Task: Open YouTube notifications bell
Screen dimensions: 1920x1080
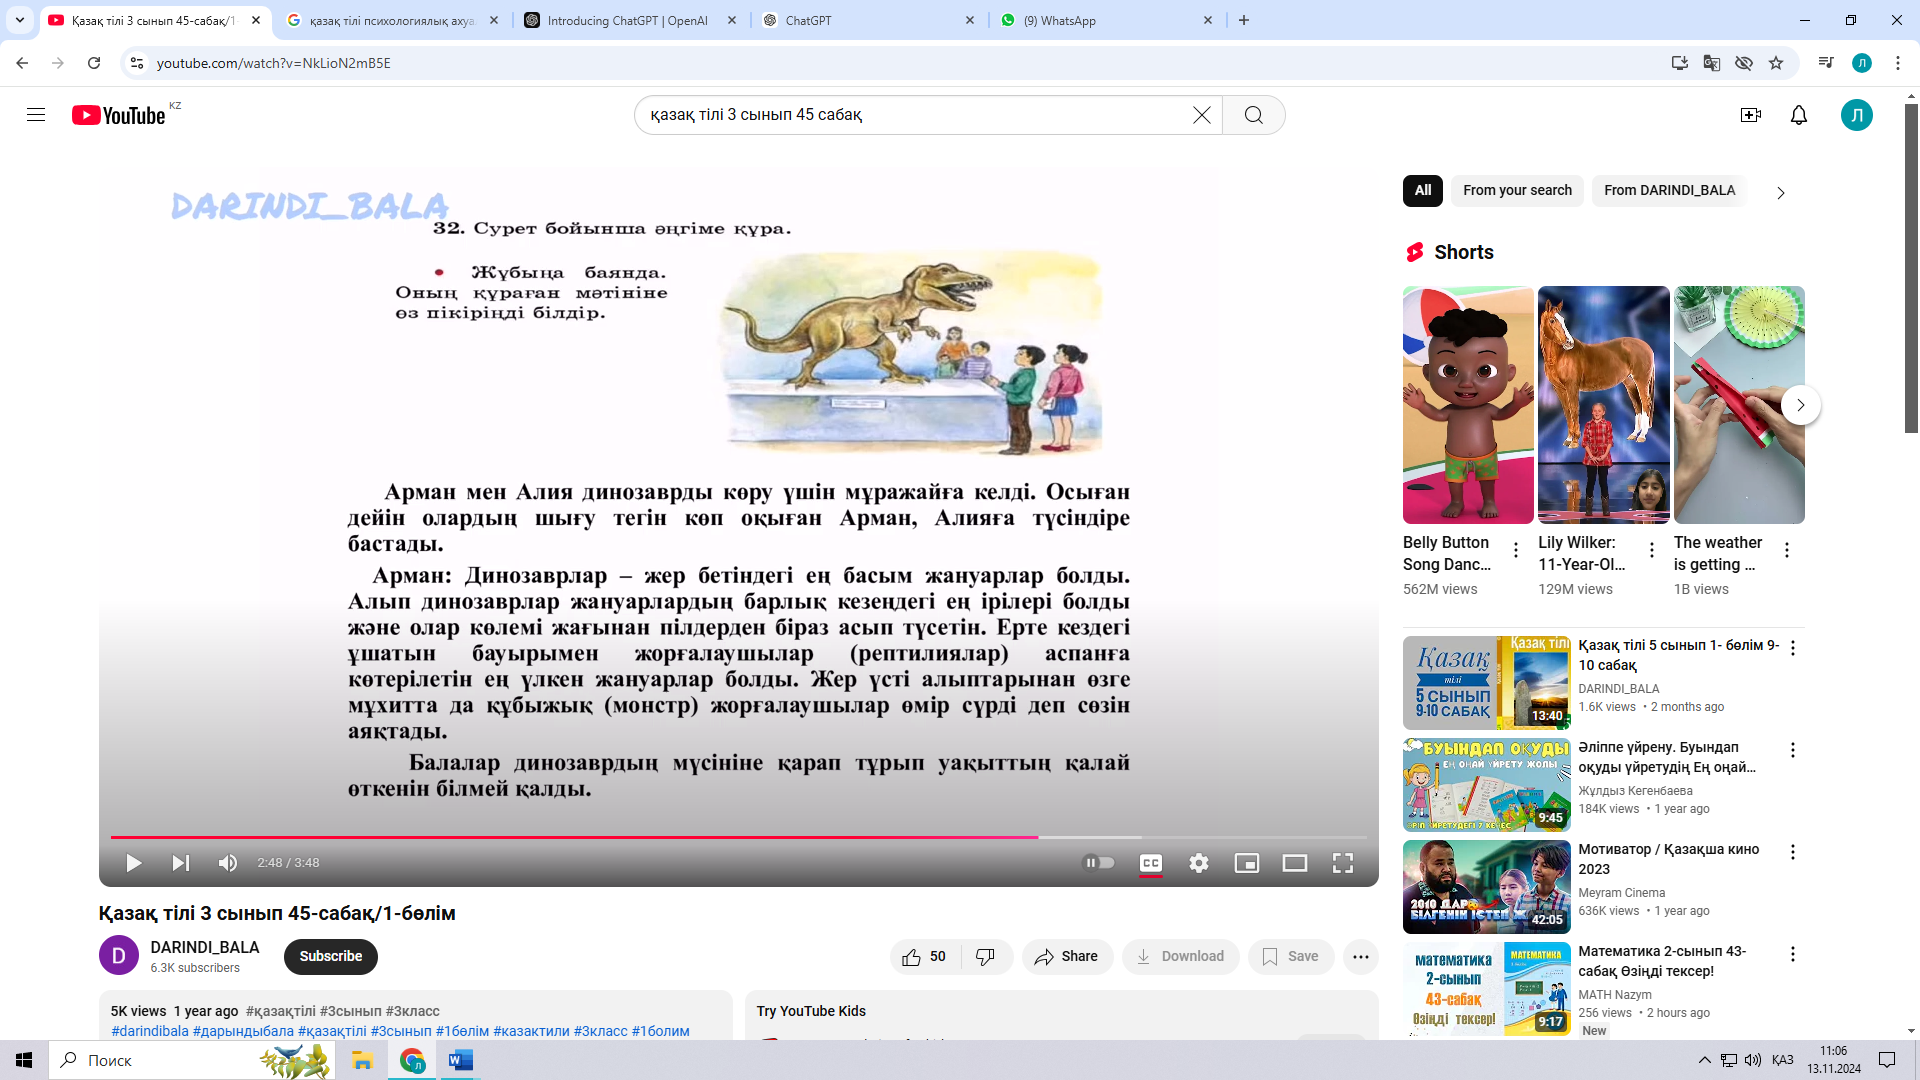Action: (x=1799, y=115)
